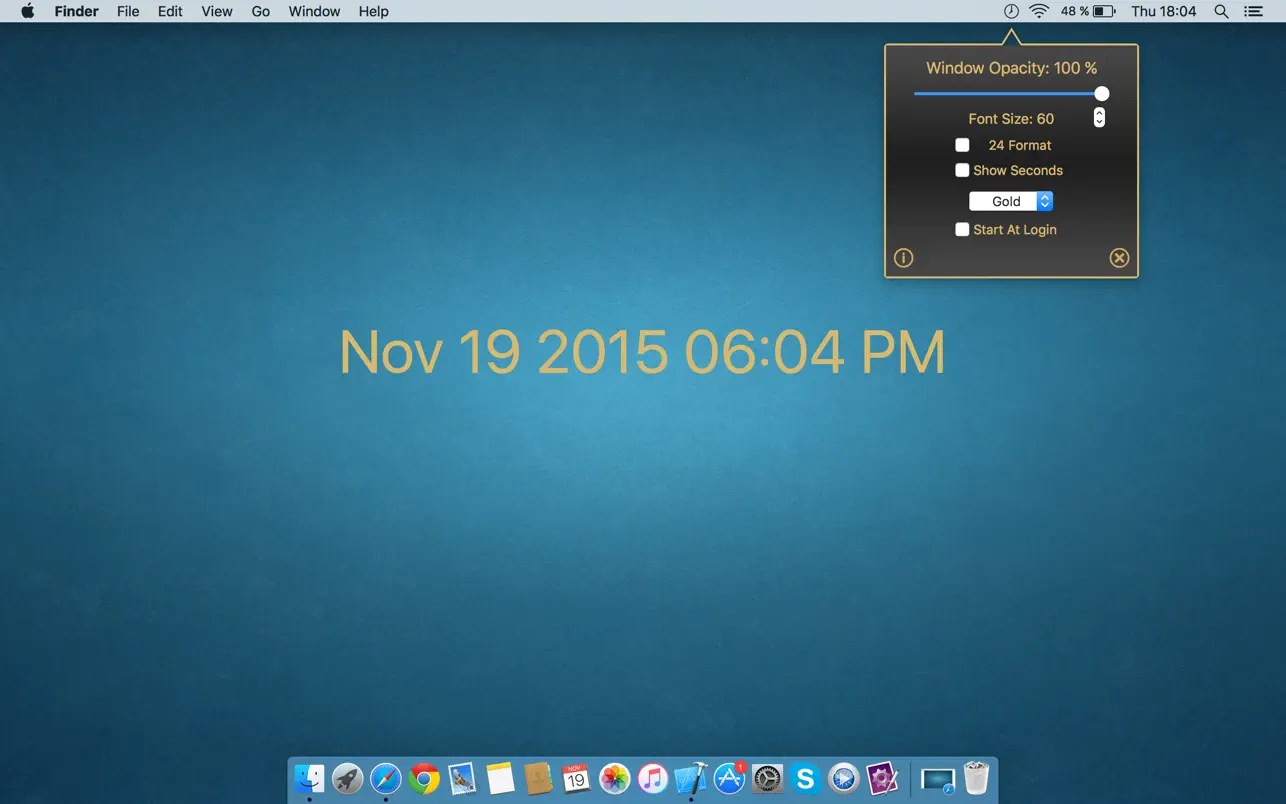This screenshot has width=1286, height=804.
Task: Click the close button in the settings popover
Action: coord(1119,258)
